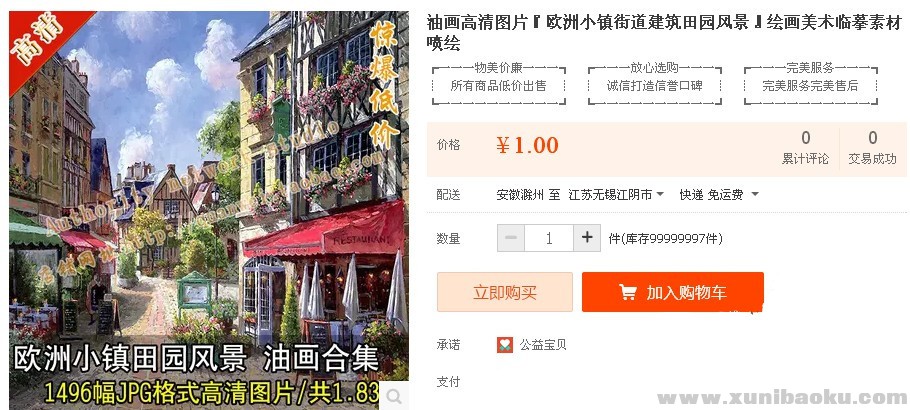This screenshot has height=410, width=910.
Task: Click the 加入购物车 add to cart button
Action: click(673, 292)
